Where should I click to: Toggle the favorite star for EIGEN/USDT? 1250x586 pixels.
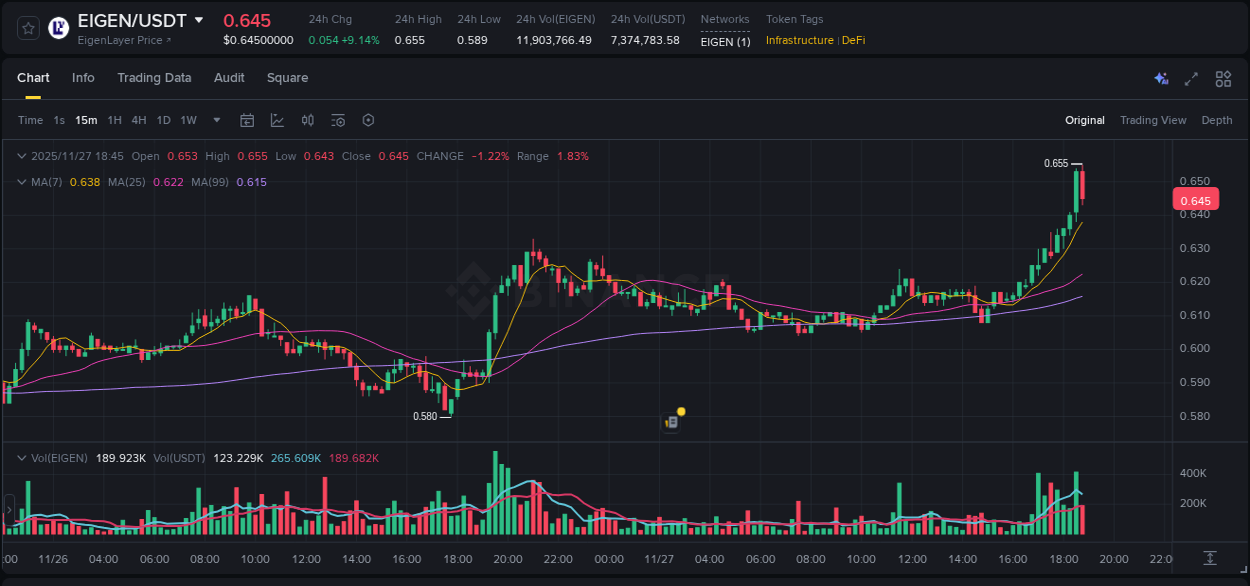click(28, 28)
